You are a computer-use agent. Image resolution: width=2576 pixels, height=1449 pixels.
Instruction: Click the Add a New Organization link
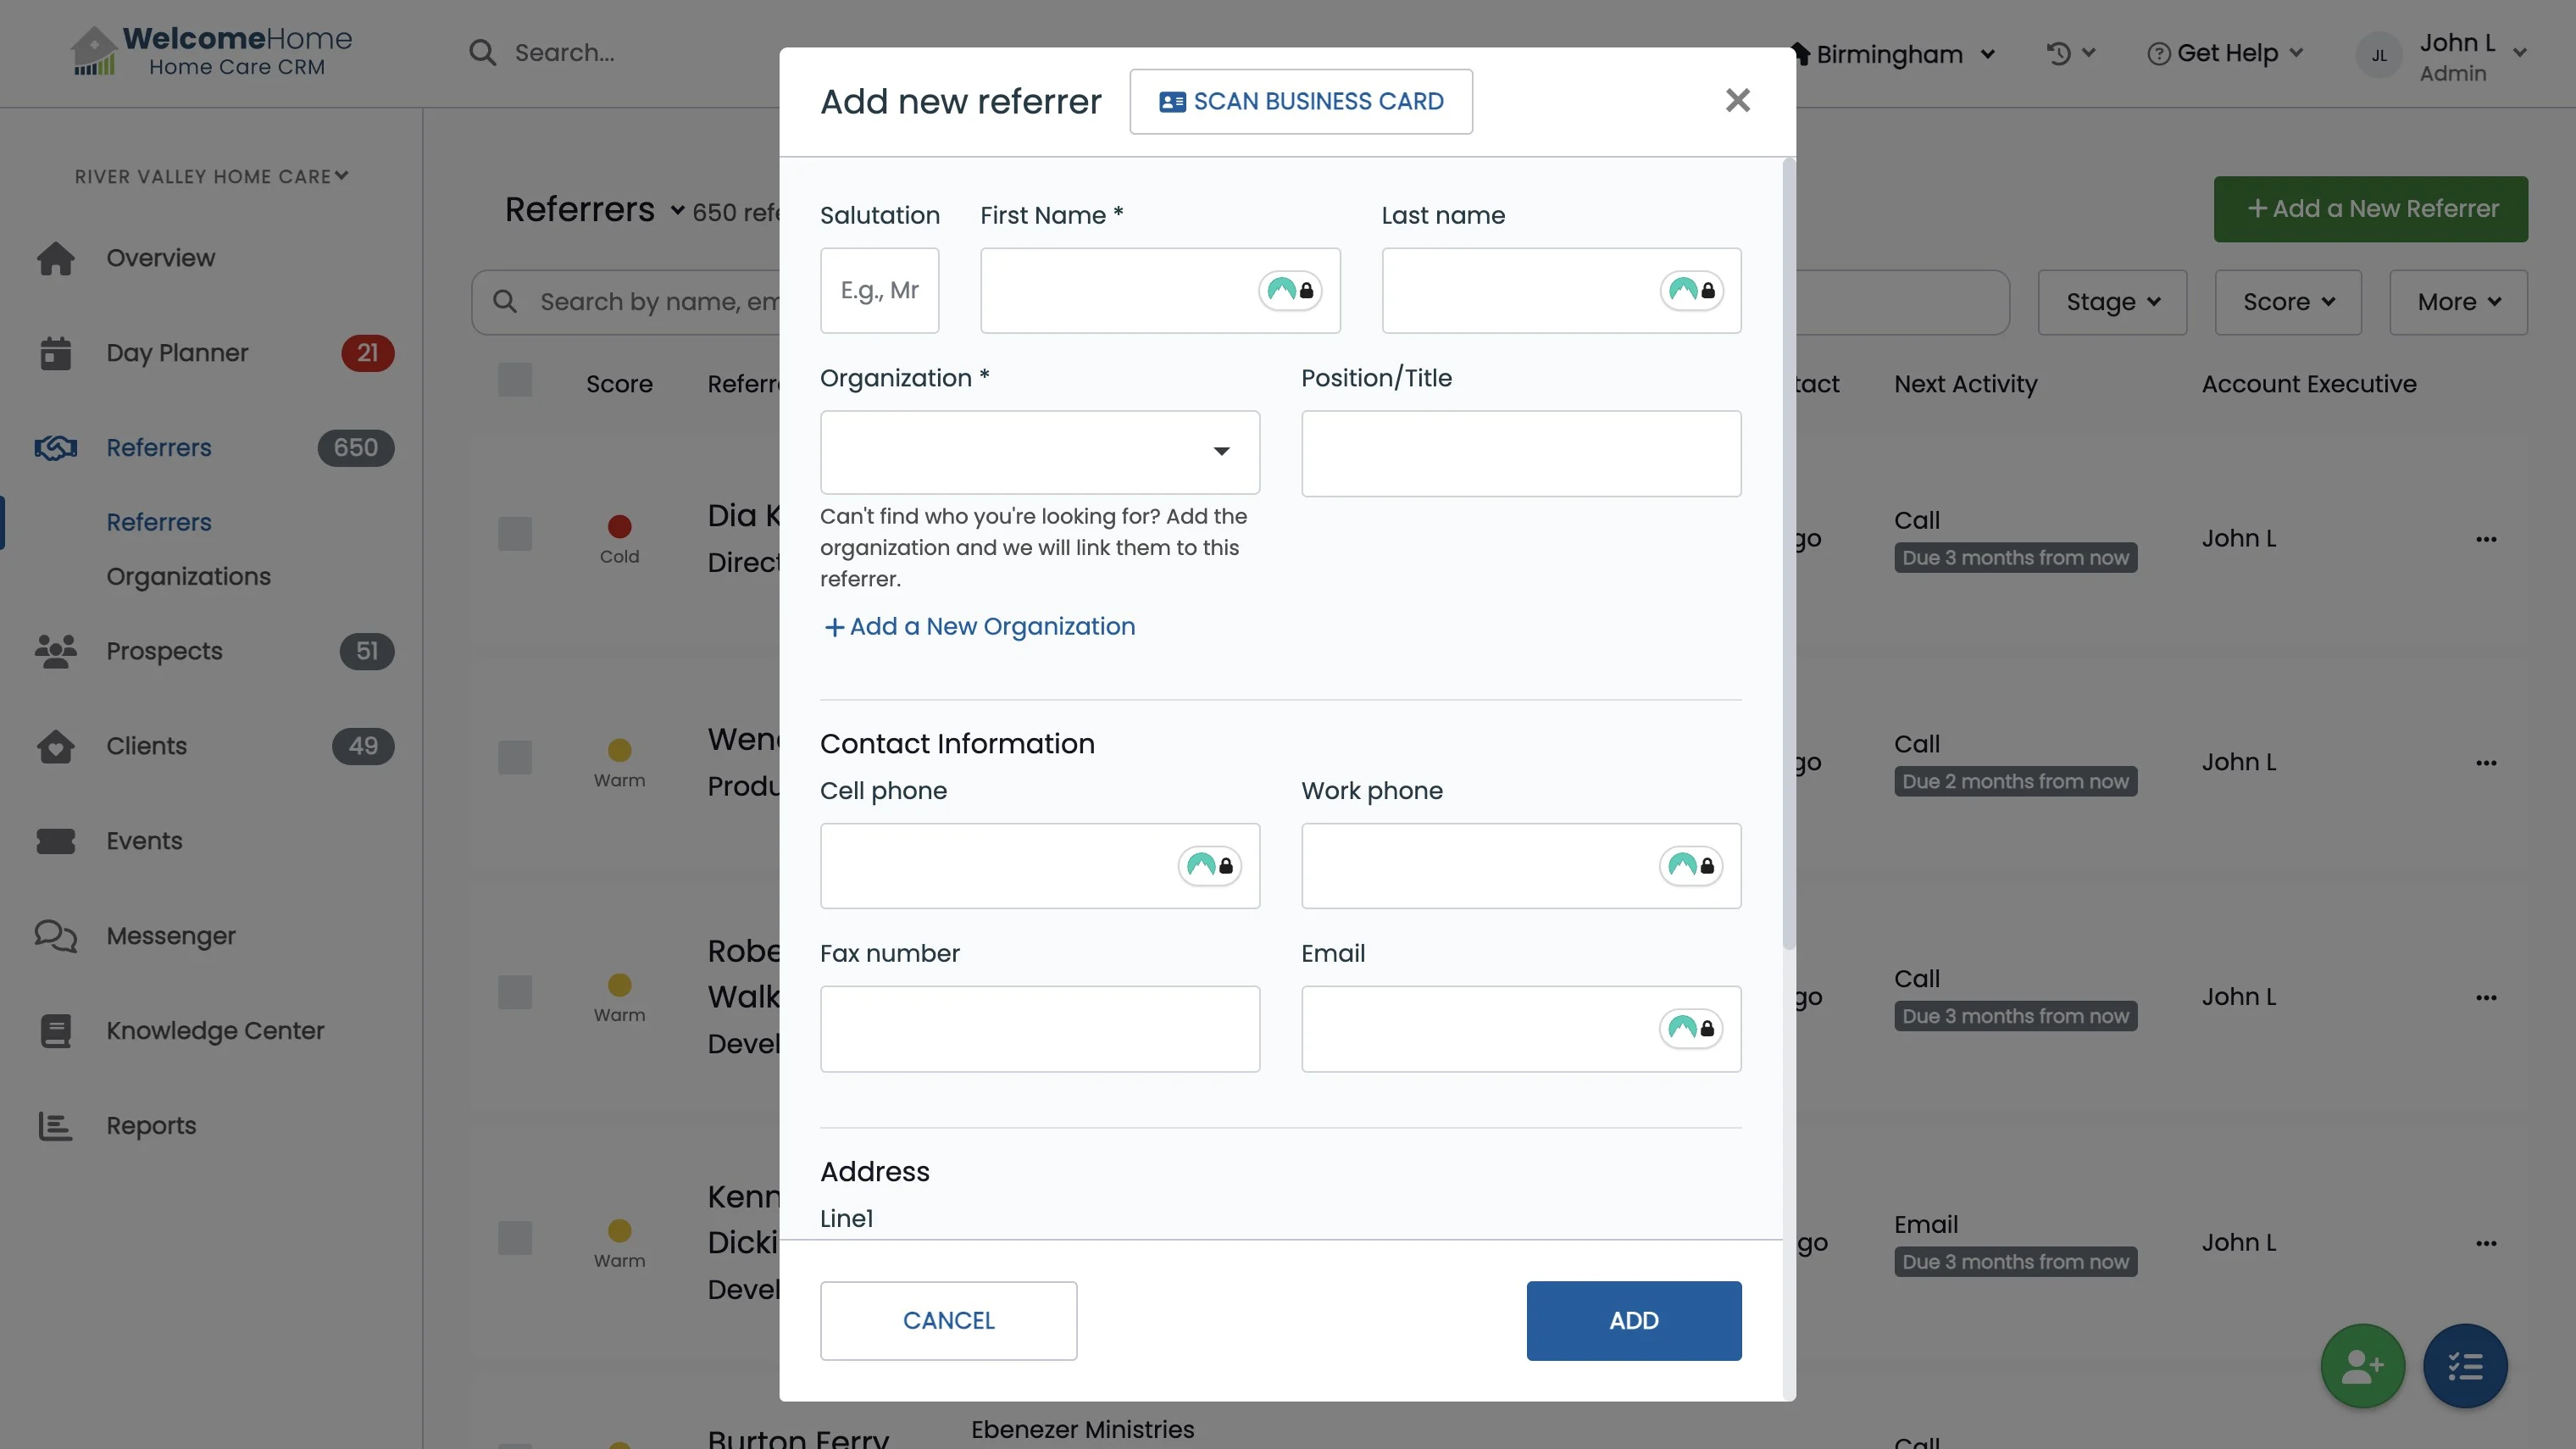(979, 627)
